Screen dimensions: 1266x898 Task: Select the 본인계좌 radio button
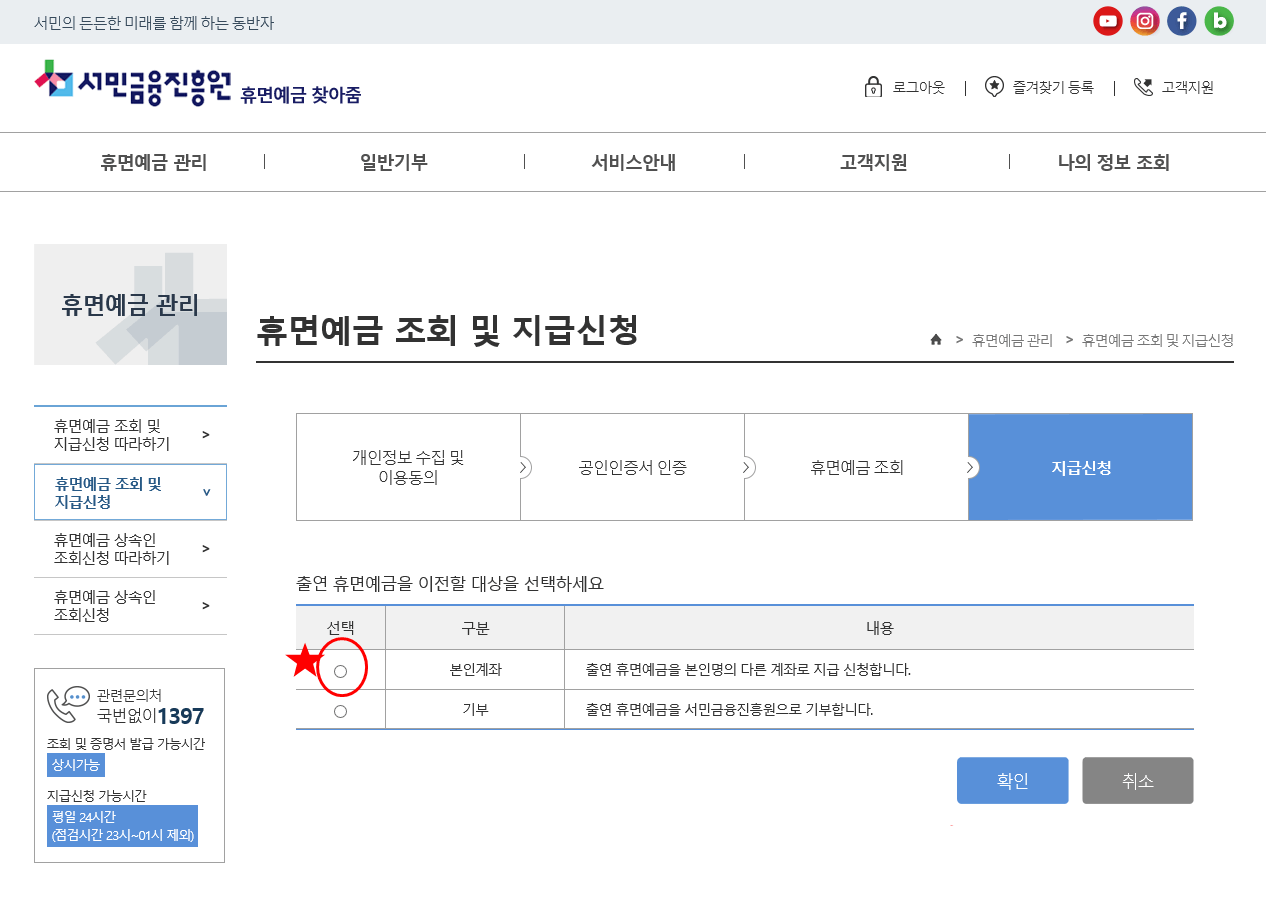(x=340, y=668)
